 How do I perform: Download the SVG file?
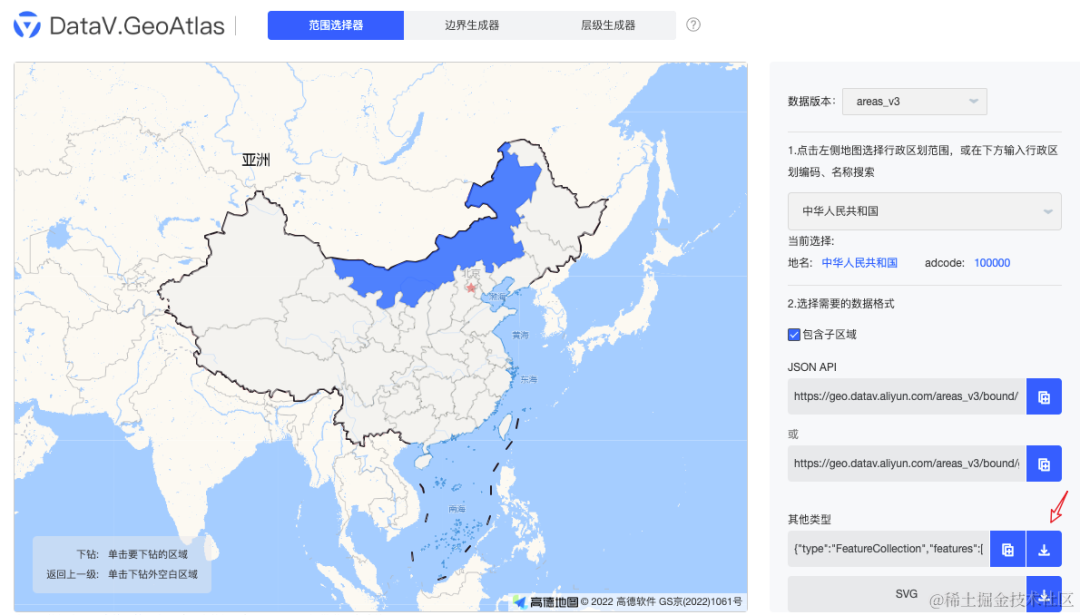[x=1043, y=594]
